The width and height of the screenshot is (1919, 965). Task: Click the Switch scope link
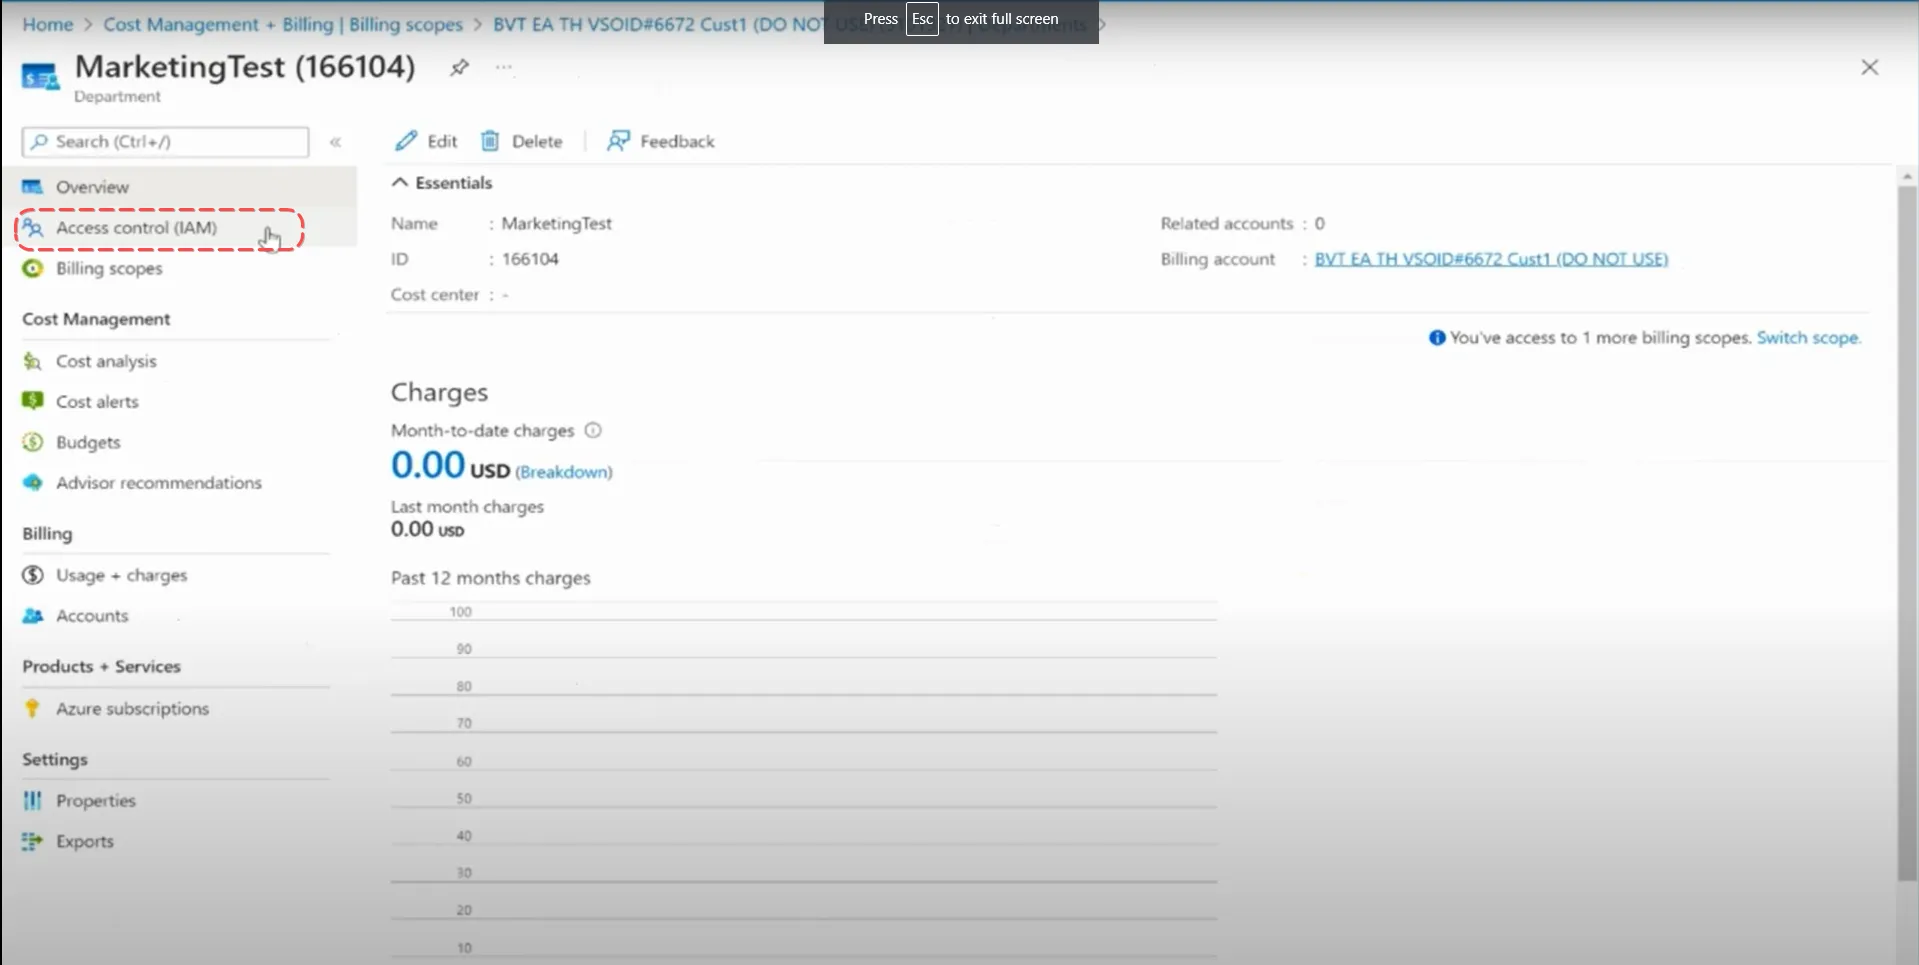(x=1808, y=338)
